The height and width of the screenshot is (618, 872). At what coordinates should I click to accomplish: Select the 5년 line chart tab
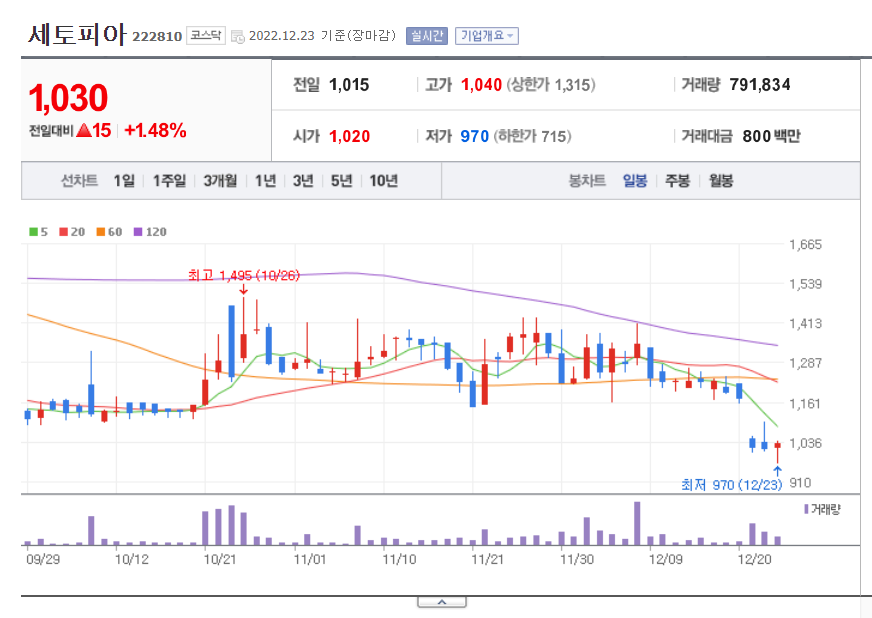341,181
